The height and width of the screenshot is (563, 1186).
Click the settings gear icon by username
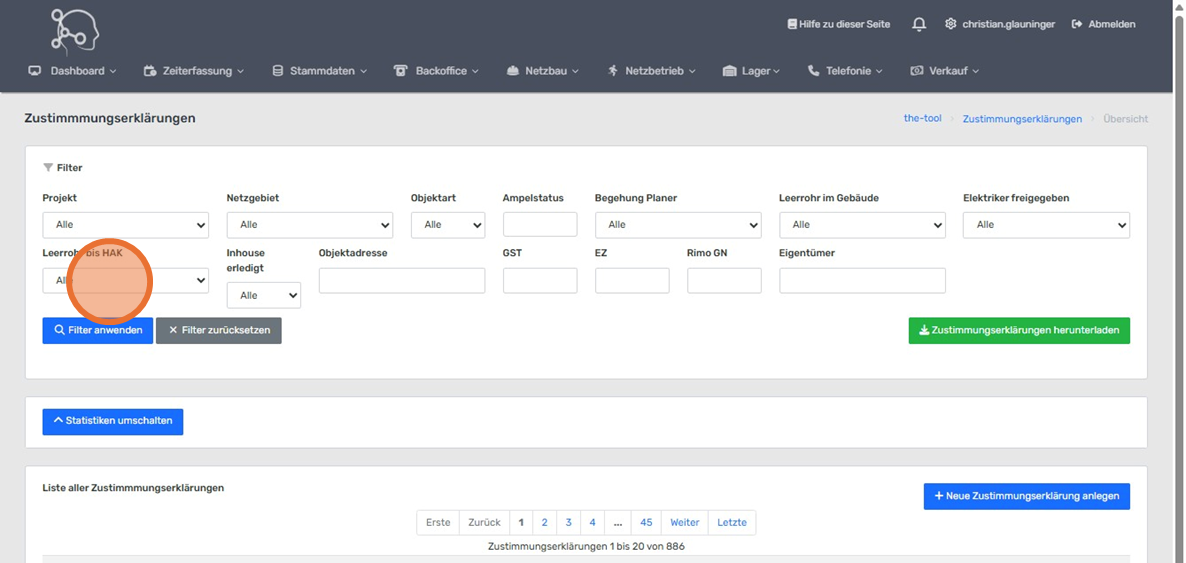pos(950,24)
